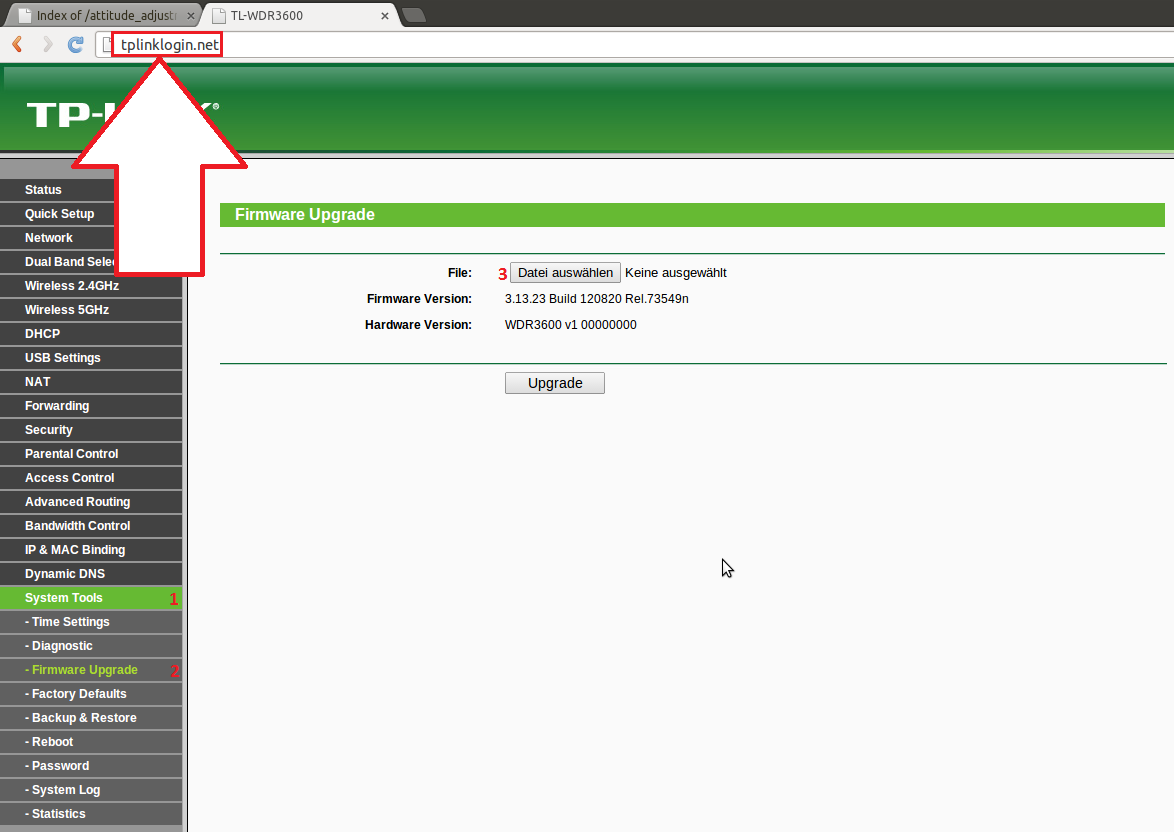Image resolution: width=1174 pixels, height=832 pixels.
Task: Open Statistics submenu
Action: [91, 813]
